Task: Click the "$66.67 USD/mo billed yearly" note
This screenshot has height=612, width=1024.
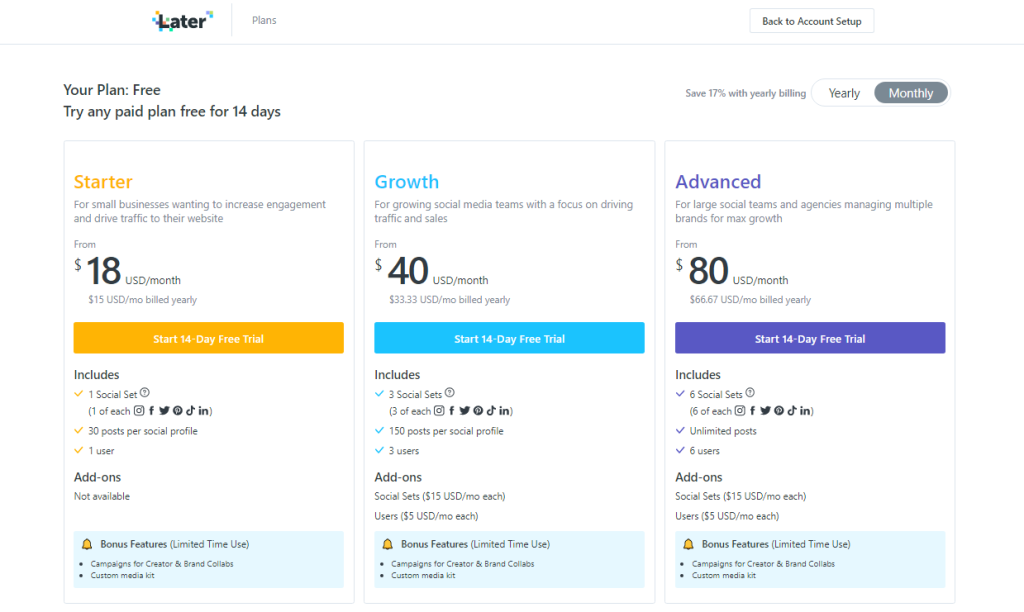Action: pyautogui.click(x=750, y=300)
